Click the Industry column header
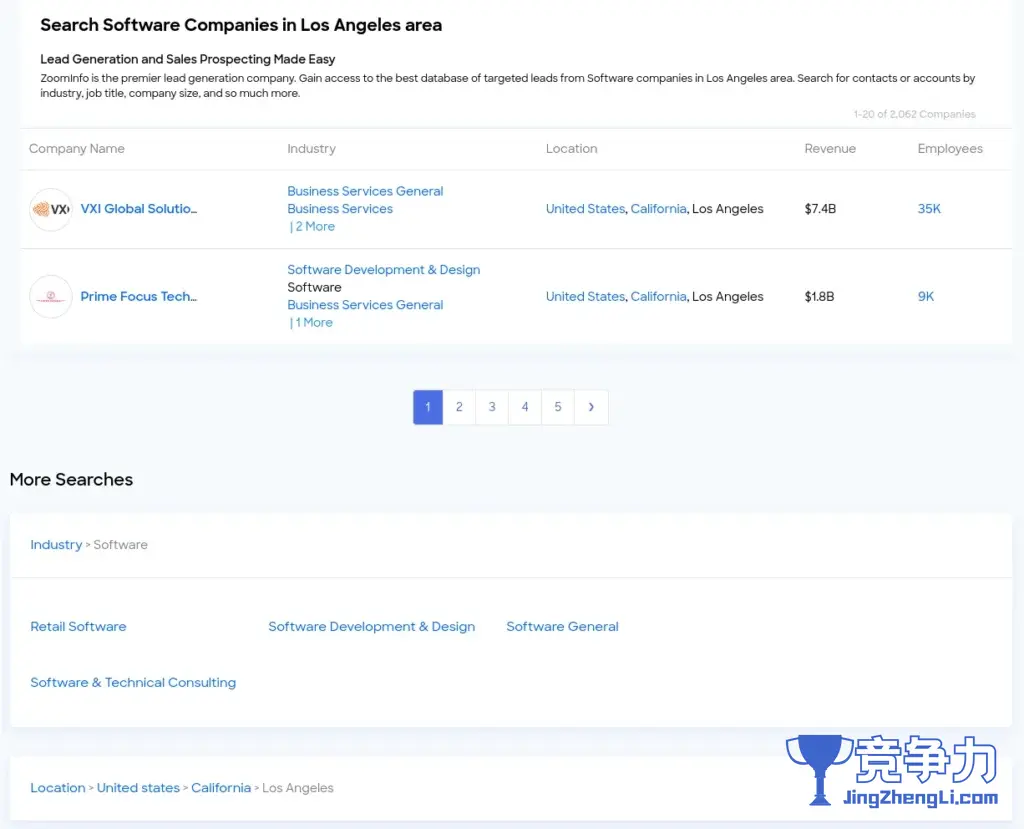The image size is (1024, 829). (x=312, y=149)
